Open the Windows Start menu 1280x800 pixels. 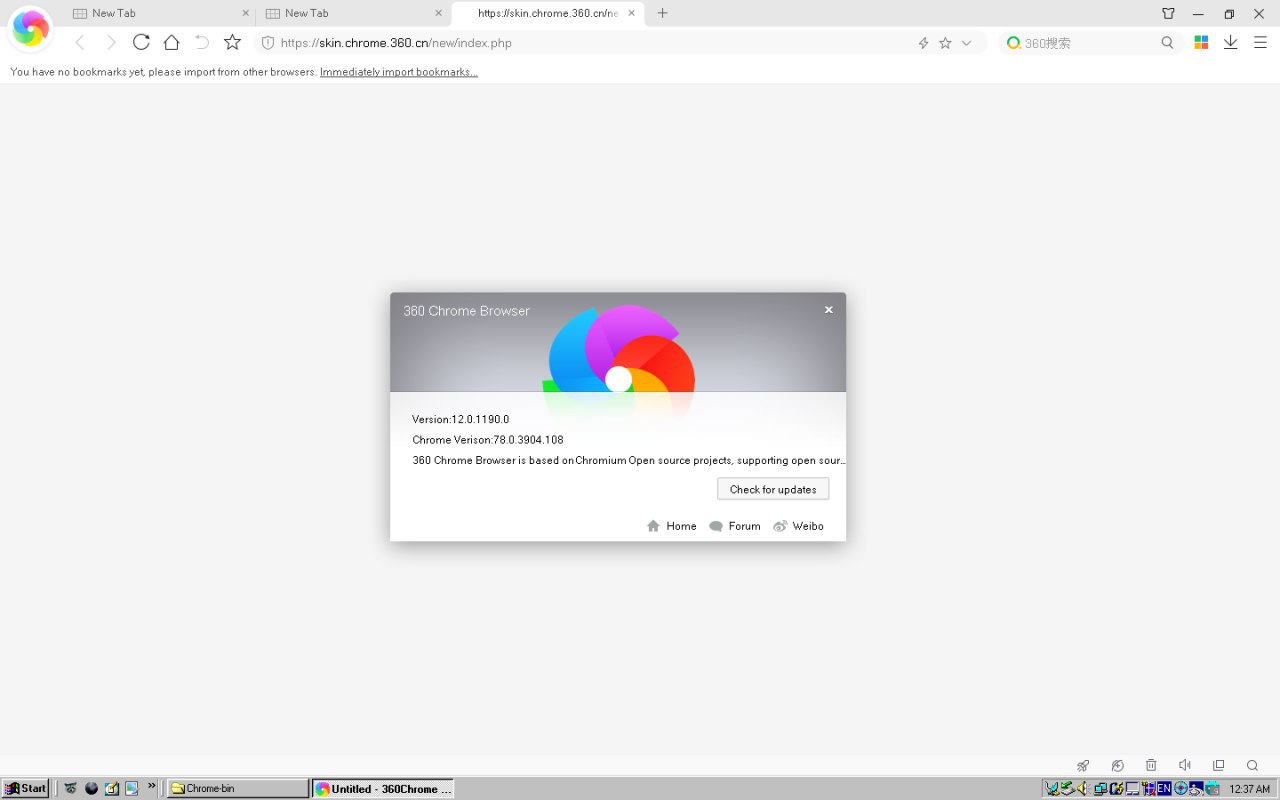tap(26, 788)
